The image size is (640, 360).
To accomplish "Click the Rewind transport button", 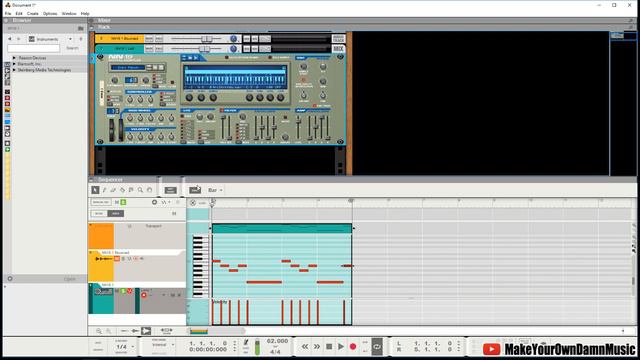I will point(305,347).
